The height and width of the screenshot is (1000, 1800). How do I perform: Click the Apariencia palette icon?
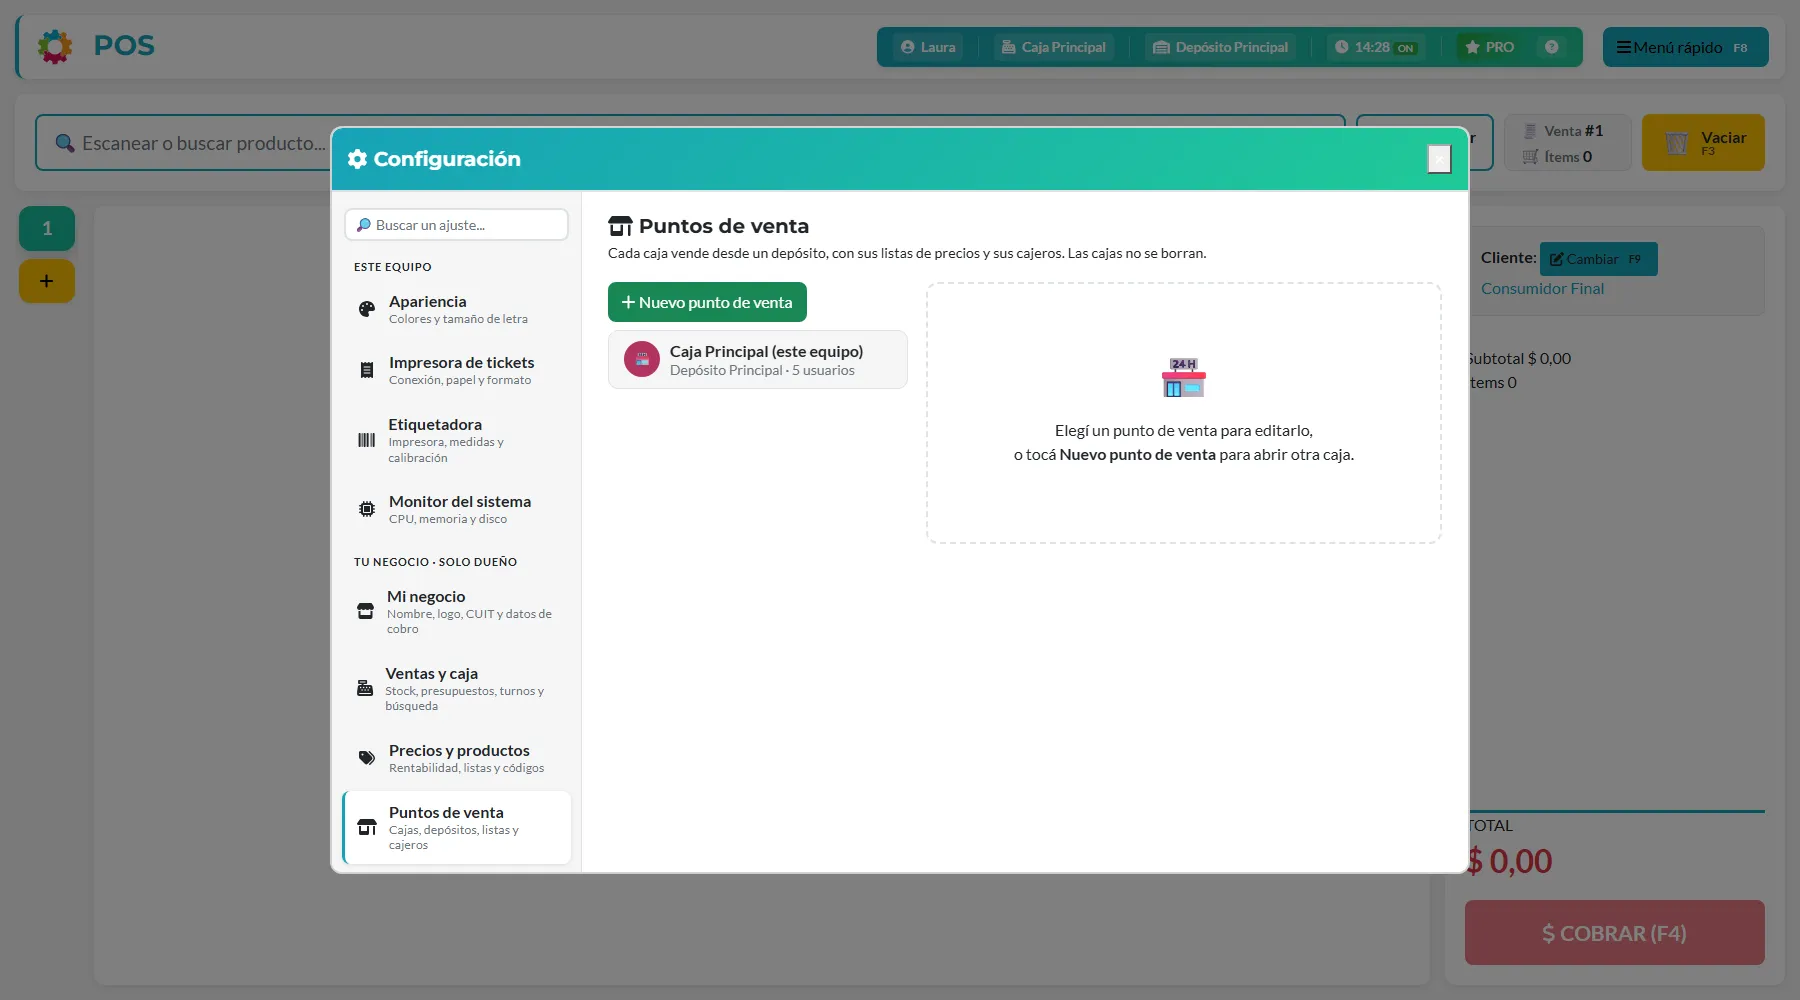367,310
